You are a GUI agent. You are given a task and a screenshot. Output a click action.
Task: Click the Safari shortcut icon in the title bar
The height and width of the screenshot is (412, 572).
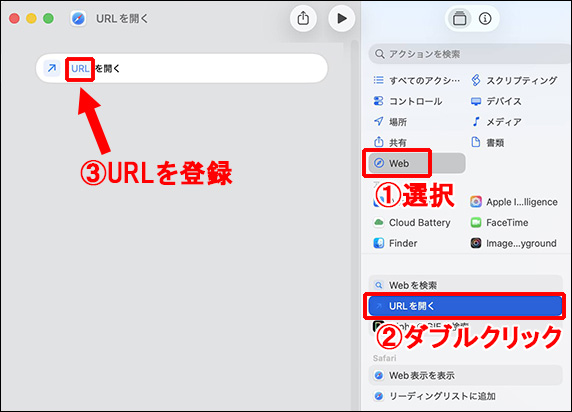point(78,18)
